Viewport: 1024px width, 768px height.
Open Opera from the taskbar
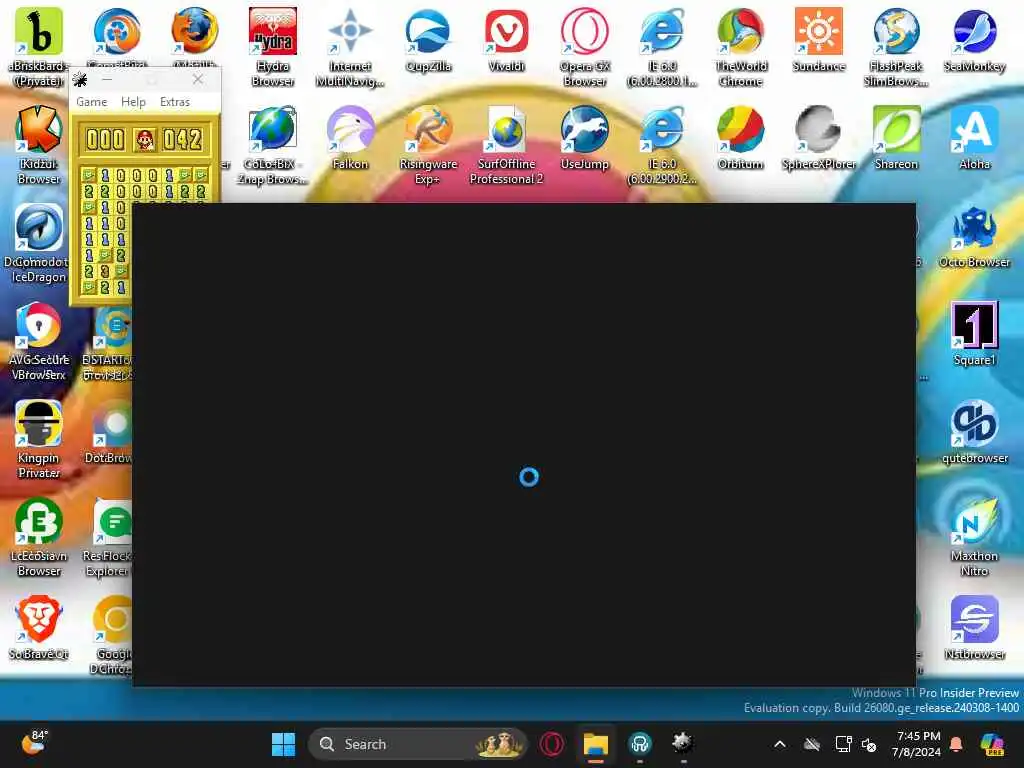[x=552, y=744]
